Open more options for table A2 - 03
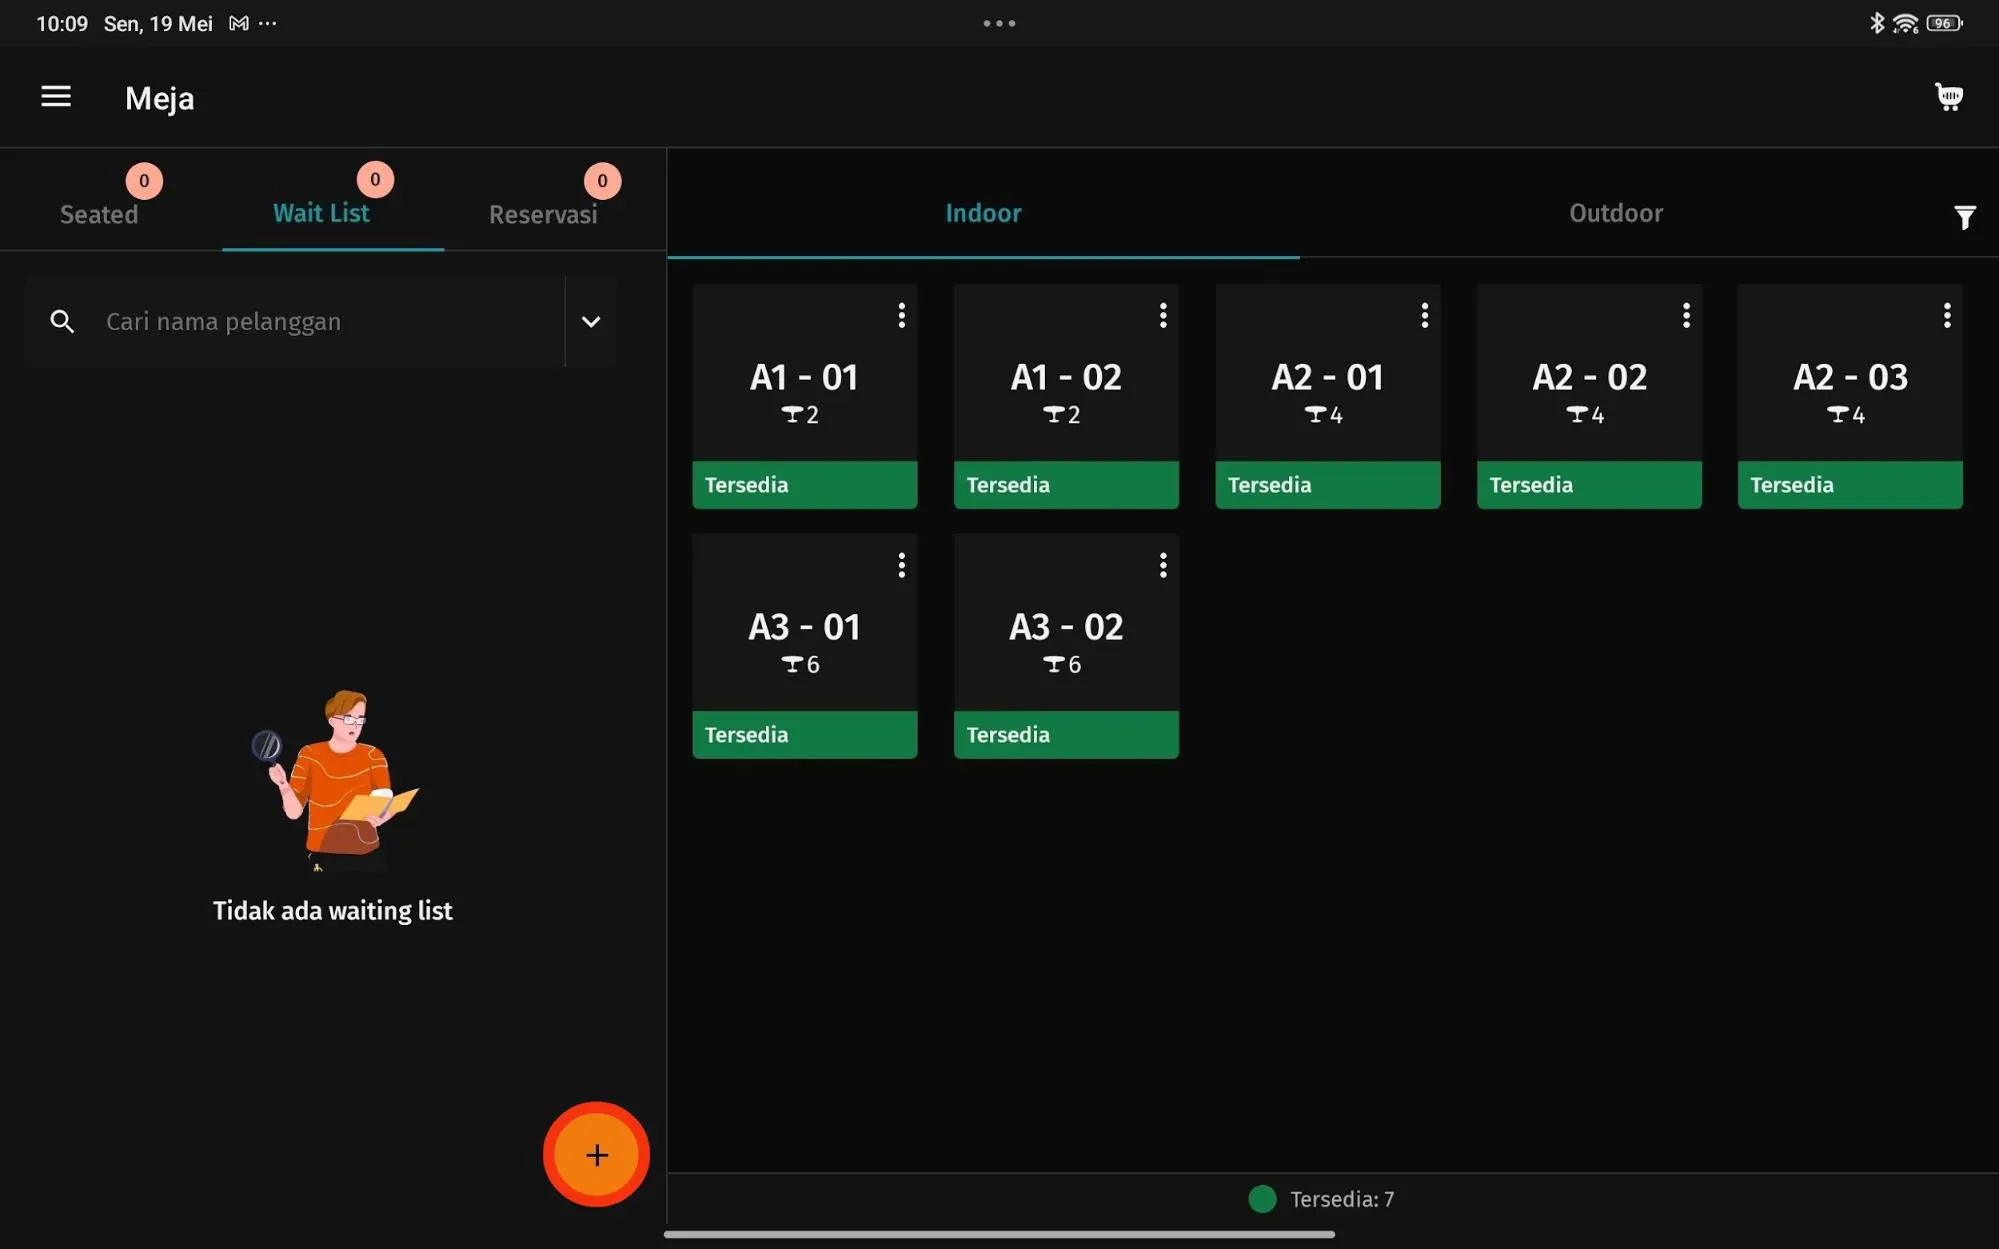The image size is (1999, 1249). click(1947, 316)
